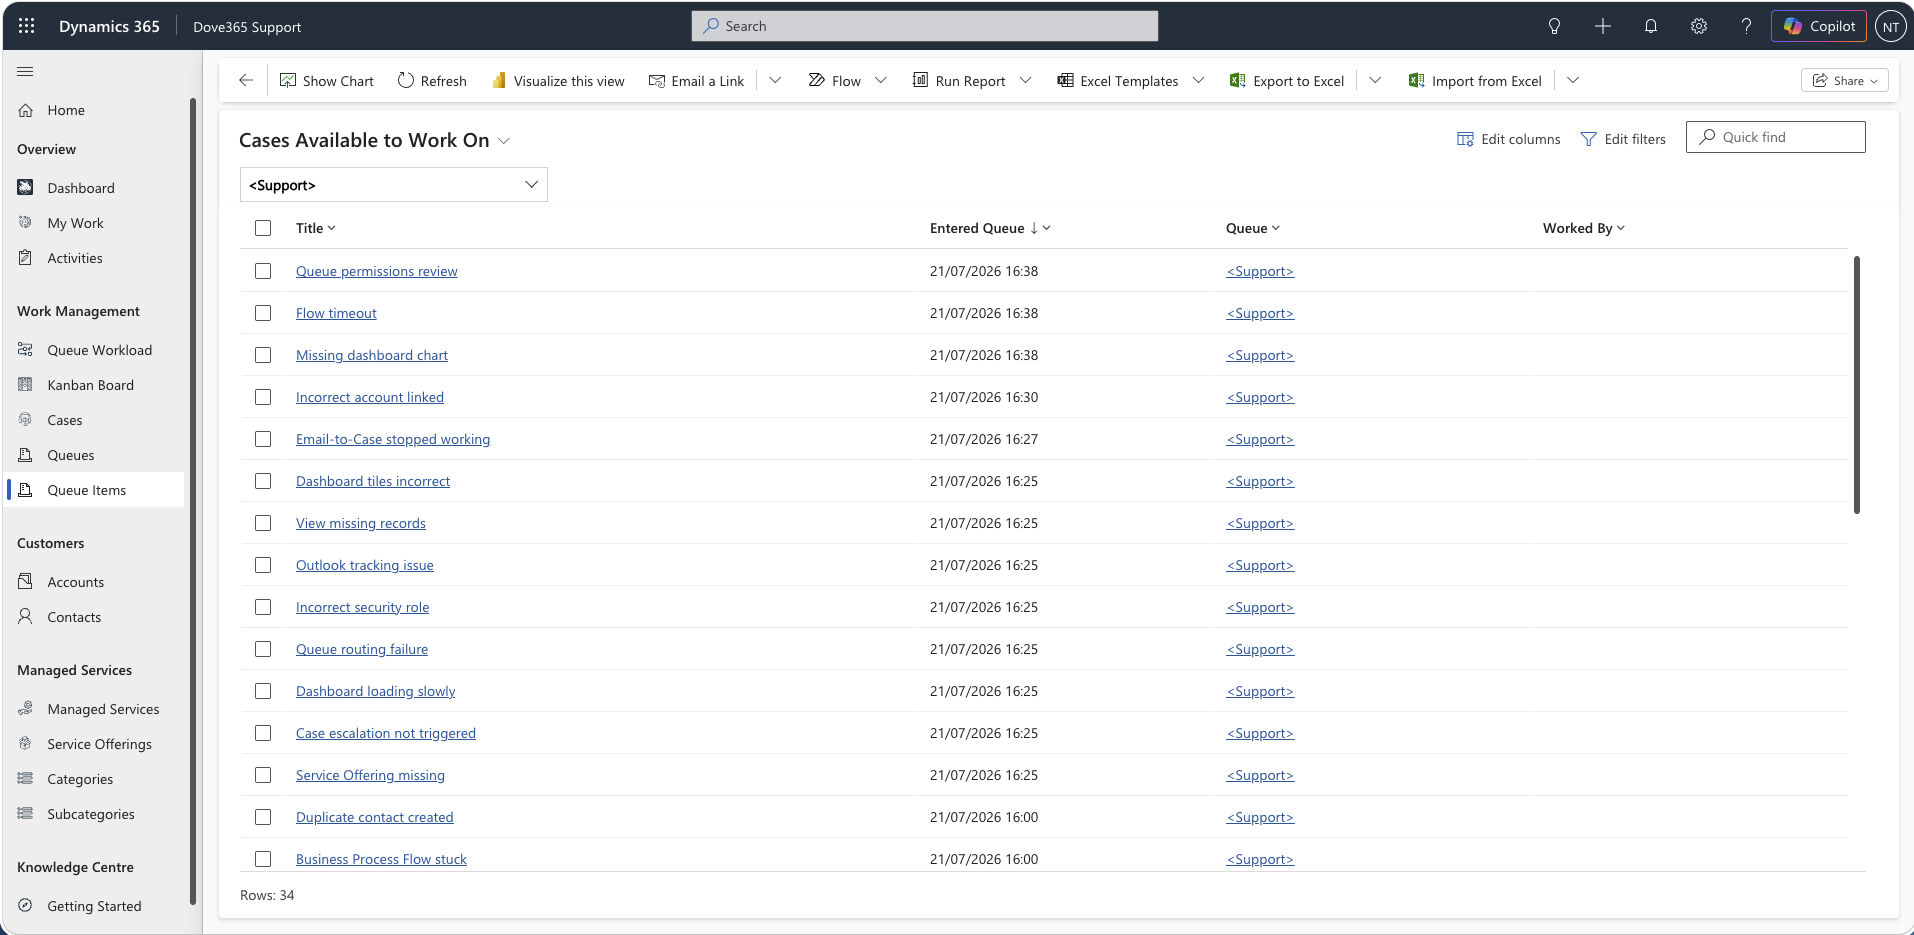Check the Queue permissions review row
The image size is (1914, 935).
263,271
